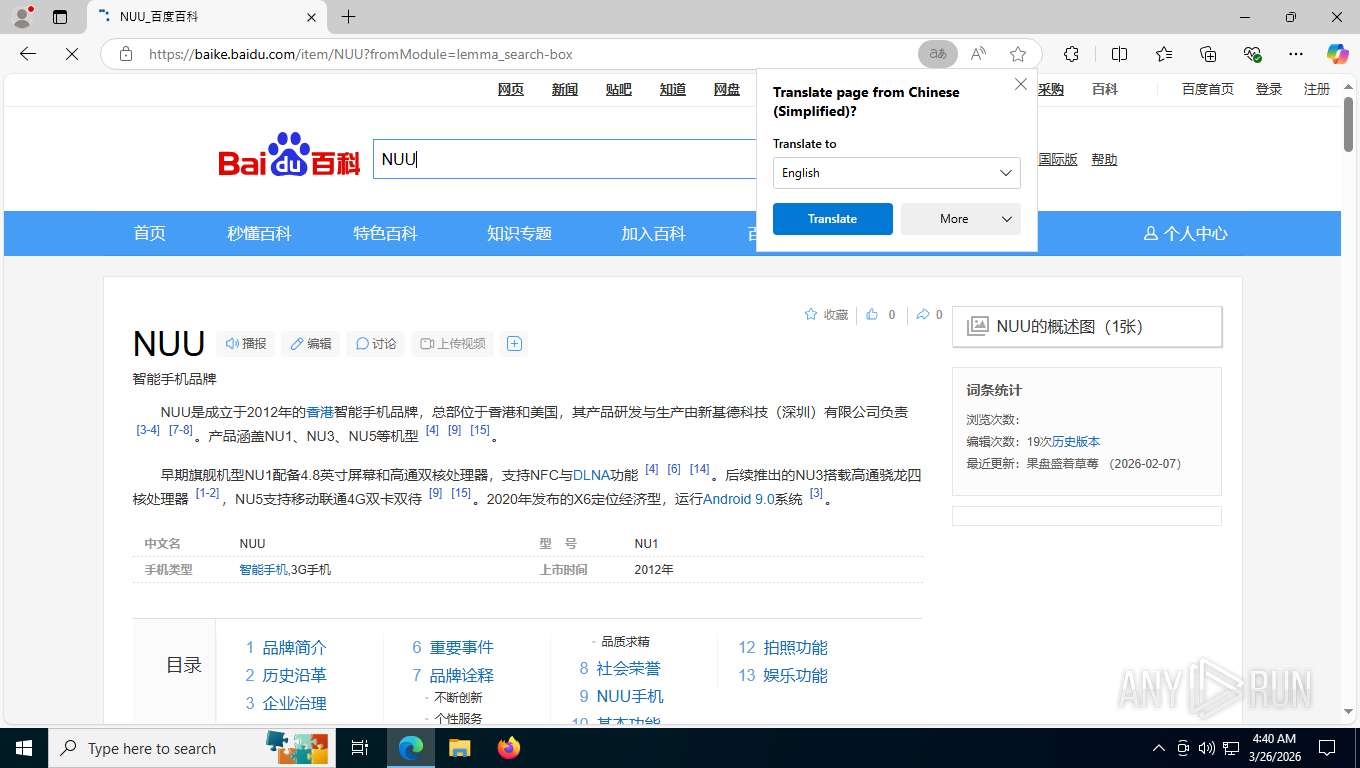Open 历史版本 link
The height and width of the screenshot is (768, 1360).
pyautogui.click(x=1075, y=441)
